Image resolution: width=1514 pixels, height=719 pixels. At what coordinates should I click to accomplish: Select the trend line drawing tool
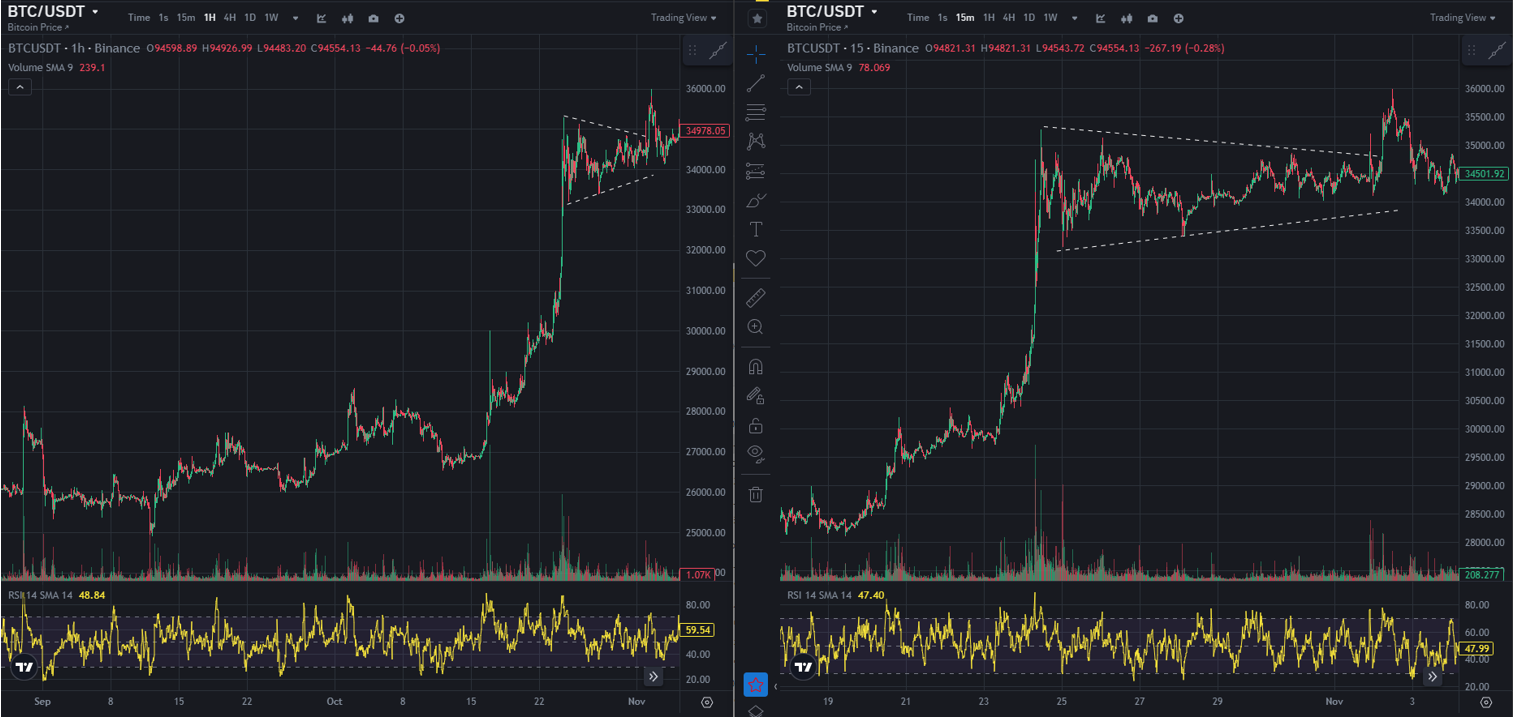(756, 83)
